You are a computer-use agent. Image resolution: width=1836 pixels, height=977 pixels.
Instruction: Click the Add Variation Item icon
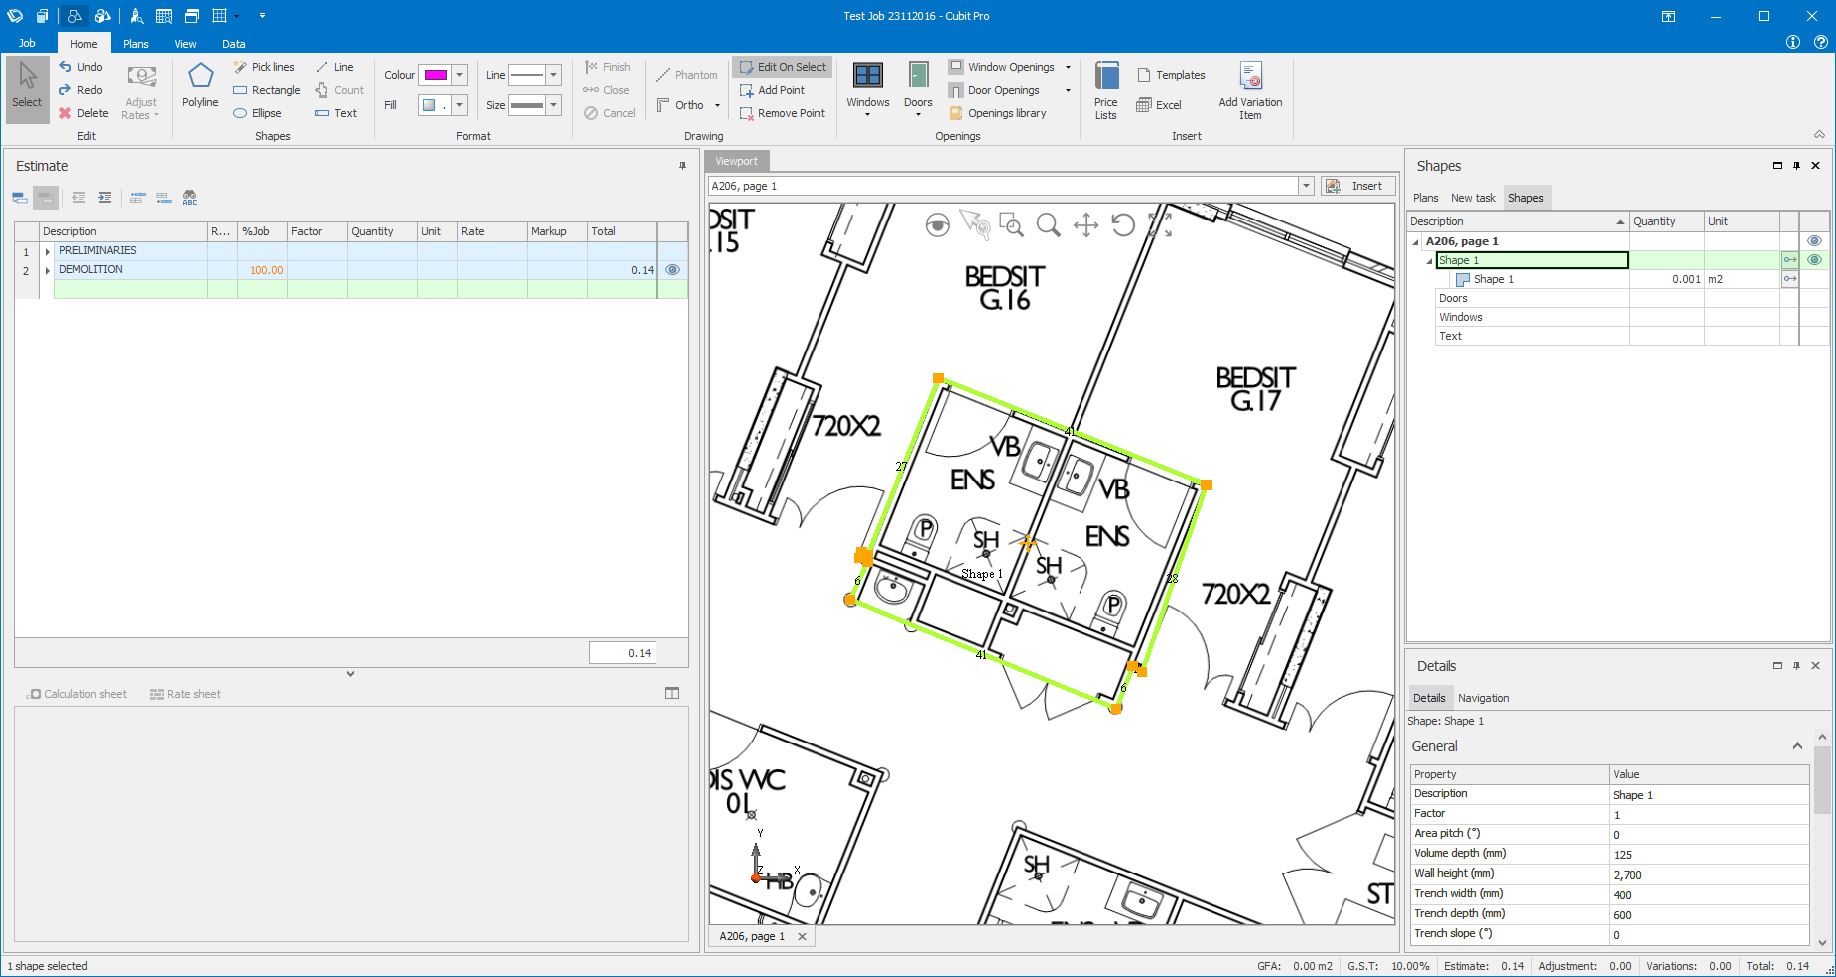click(1250, 90)
